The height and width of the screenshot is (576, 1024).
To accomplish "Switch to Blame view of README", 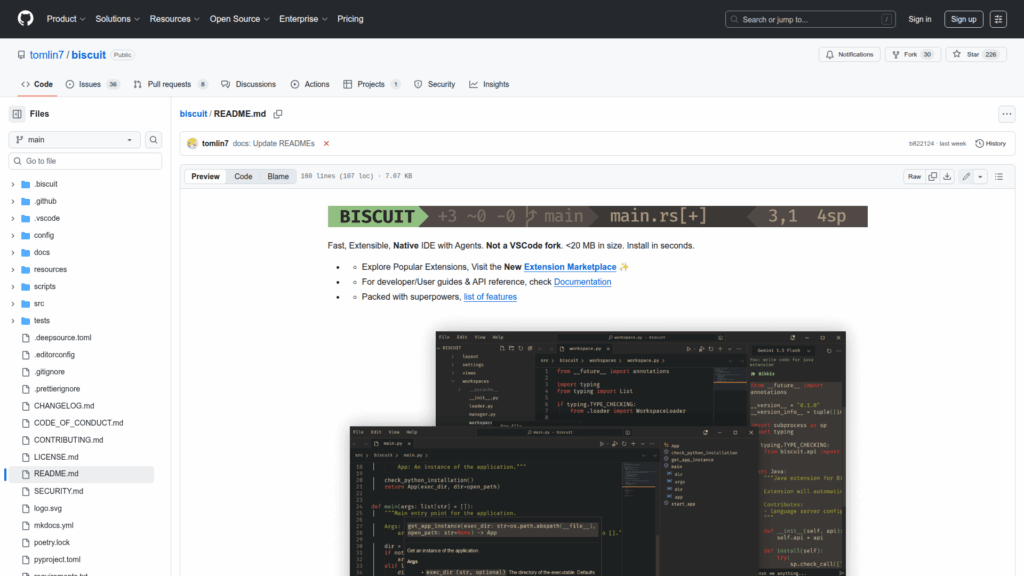I will pos(278,176).
